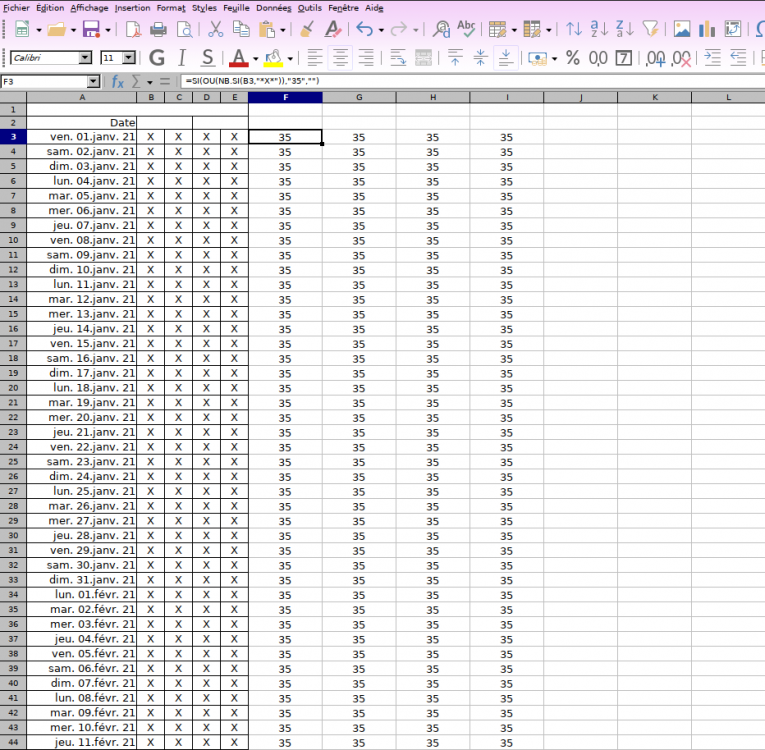Open the Outils menu
Image resolution: width=765 pixels, height=750 pixels.
(310, 8)
